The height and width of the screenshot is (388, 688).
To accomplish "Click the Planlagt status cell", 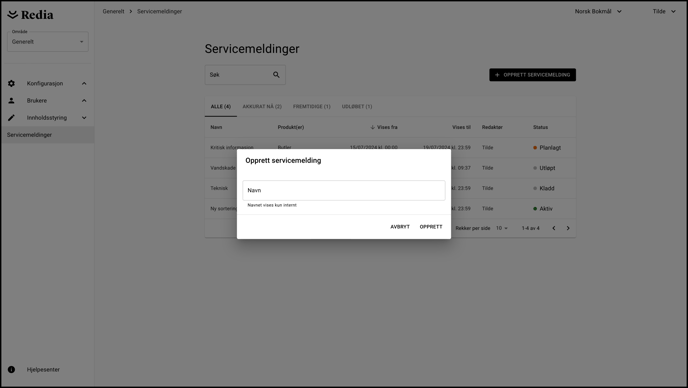I will point(547,148).
